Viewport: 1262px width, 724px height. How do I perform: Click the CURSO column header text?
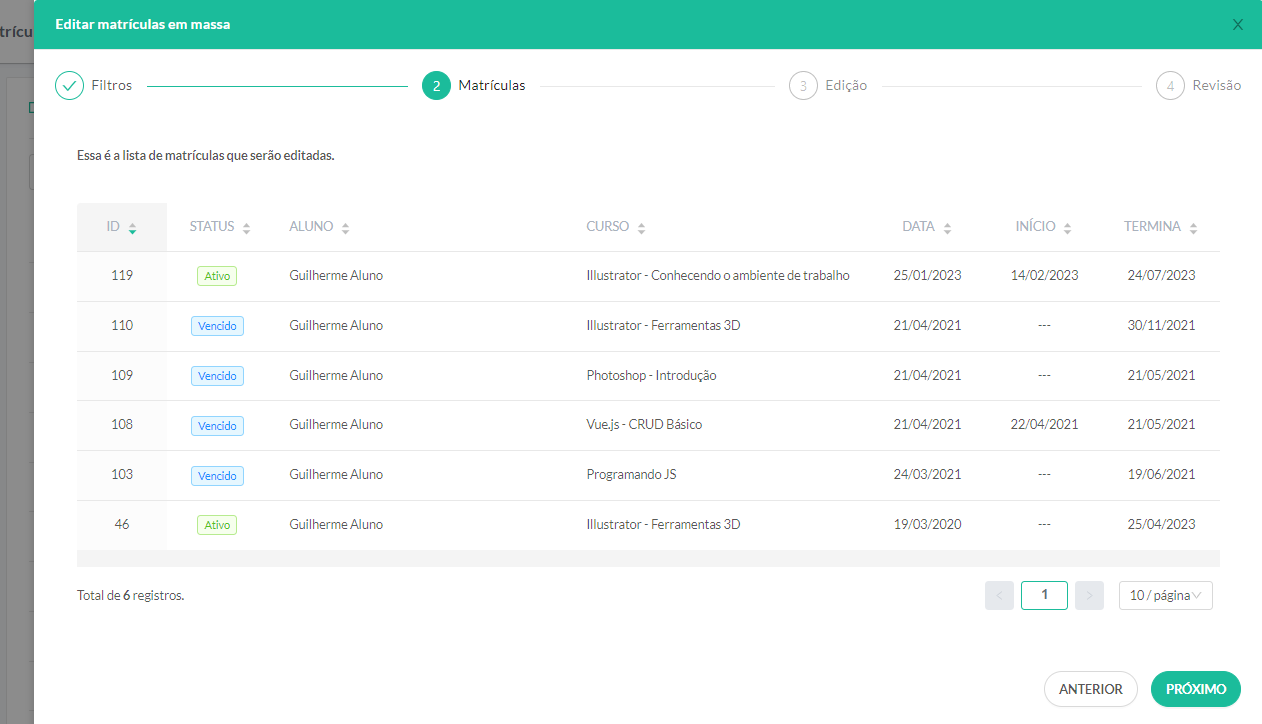608,227
